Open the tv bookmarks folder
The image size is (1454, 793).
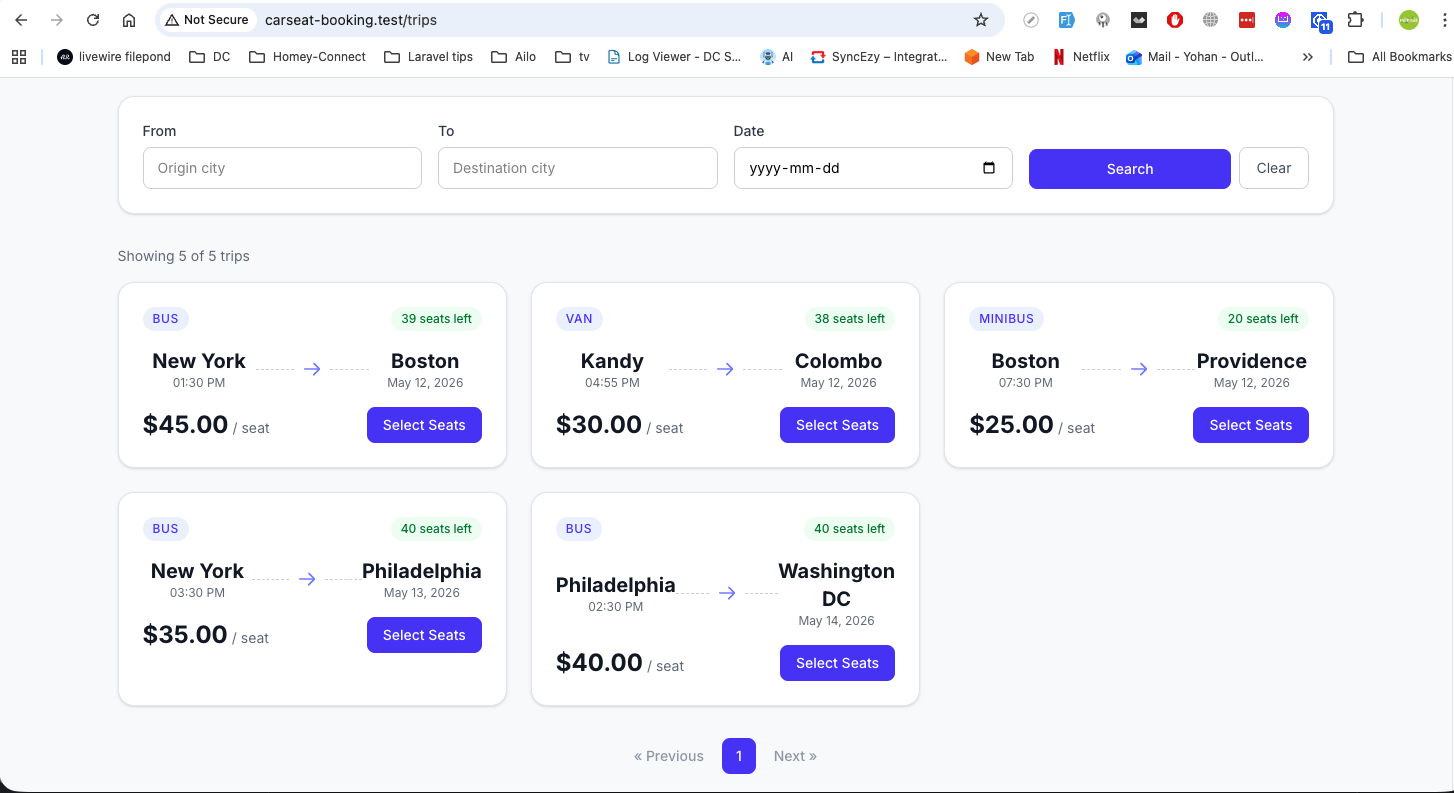click(573, 57)
